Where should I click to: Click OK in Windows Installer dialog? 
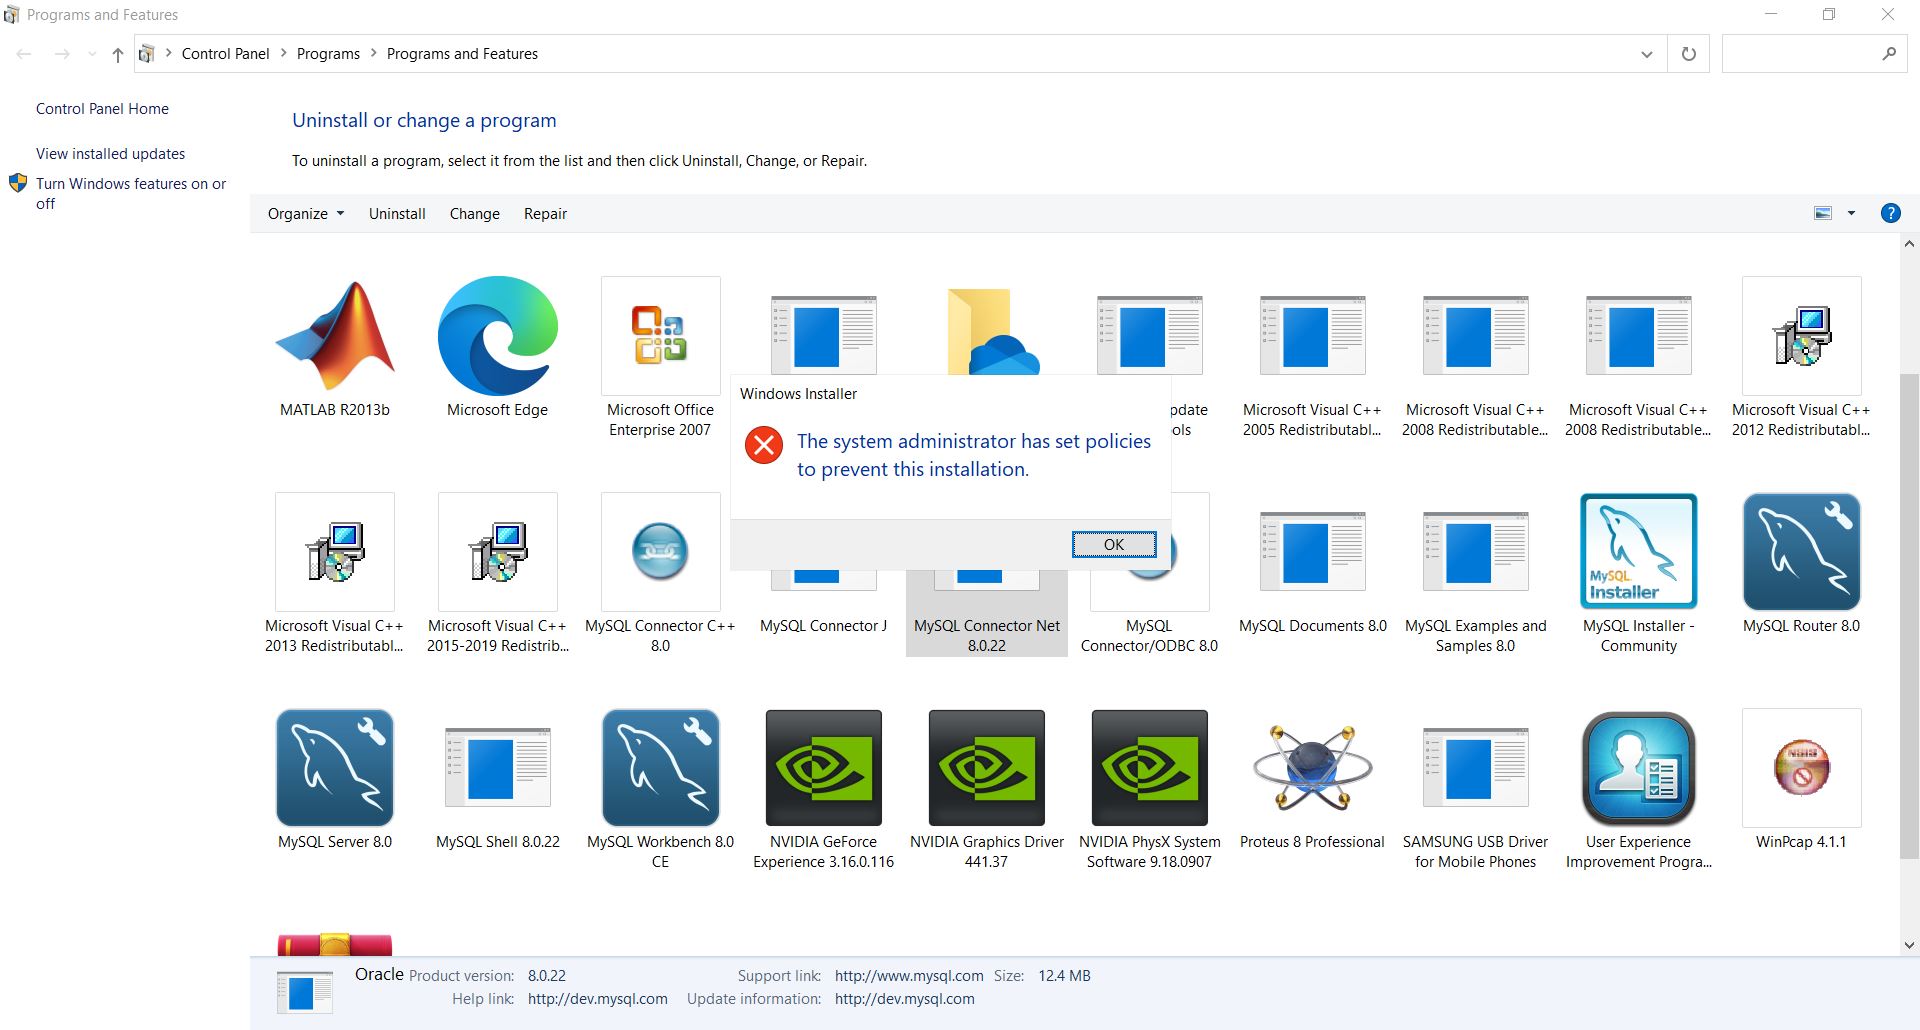[1114, 544]
